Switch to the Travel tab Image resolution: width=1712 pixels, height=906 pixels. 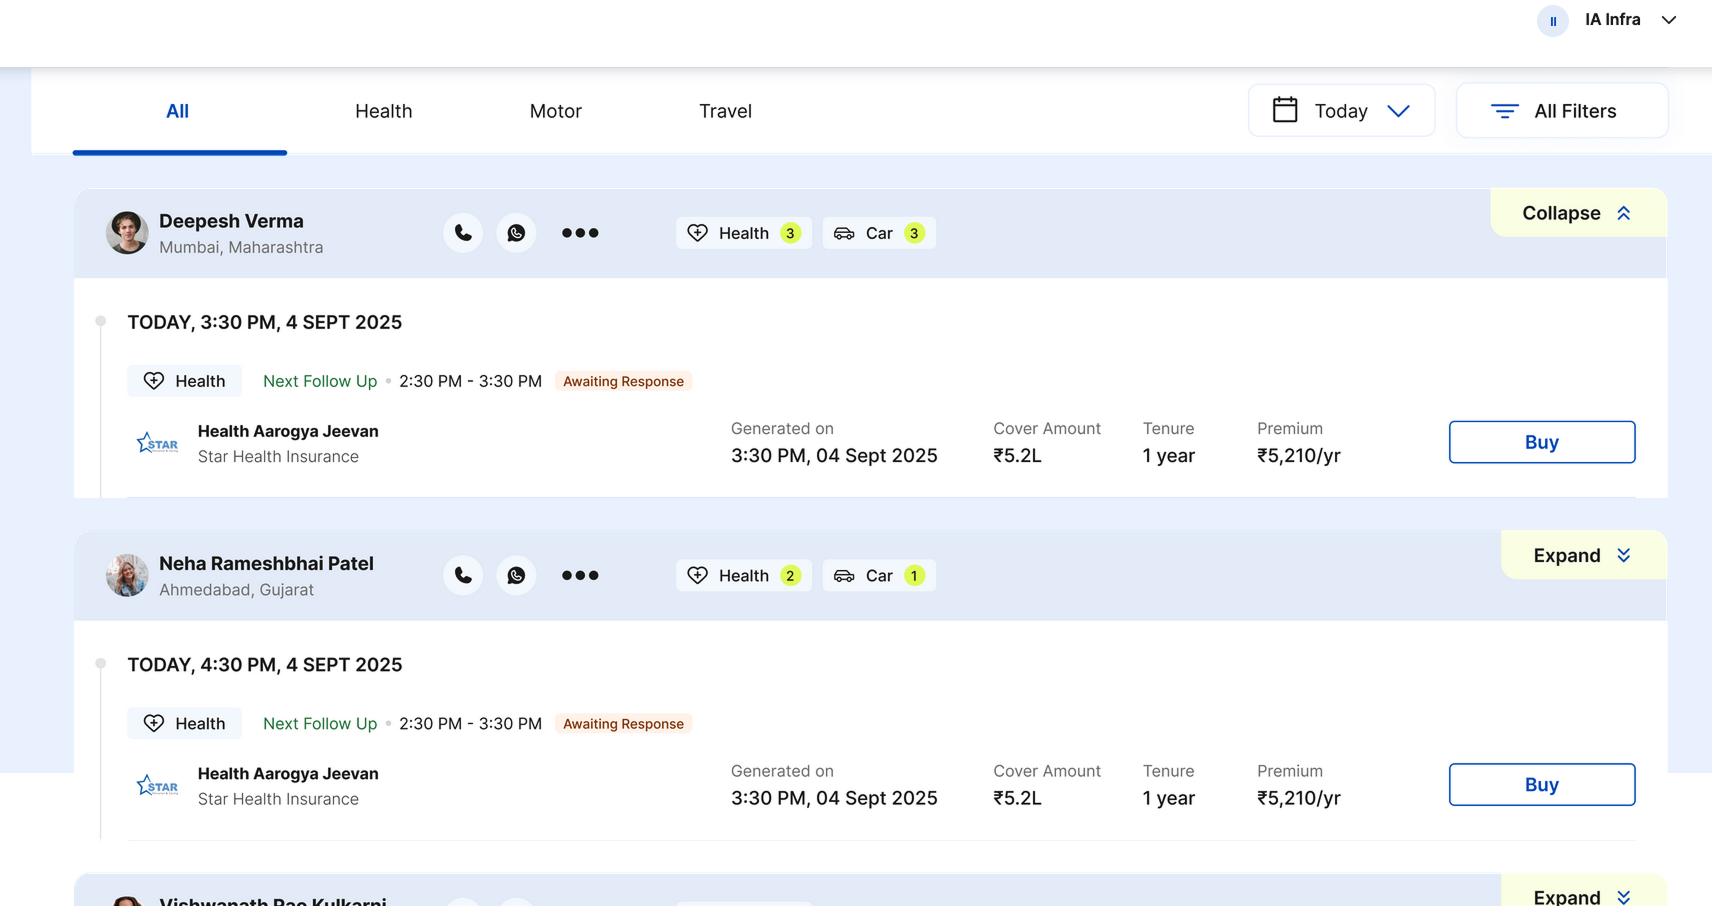pyautogui.click(x=725, y=111)
